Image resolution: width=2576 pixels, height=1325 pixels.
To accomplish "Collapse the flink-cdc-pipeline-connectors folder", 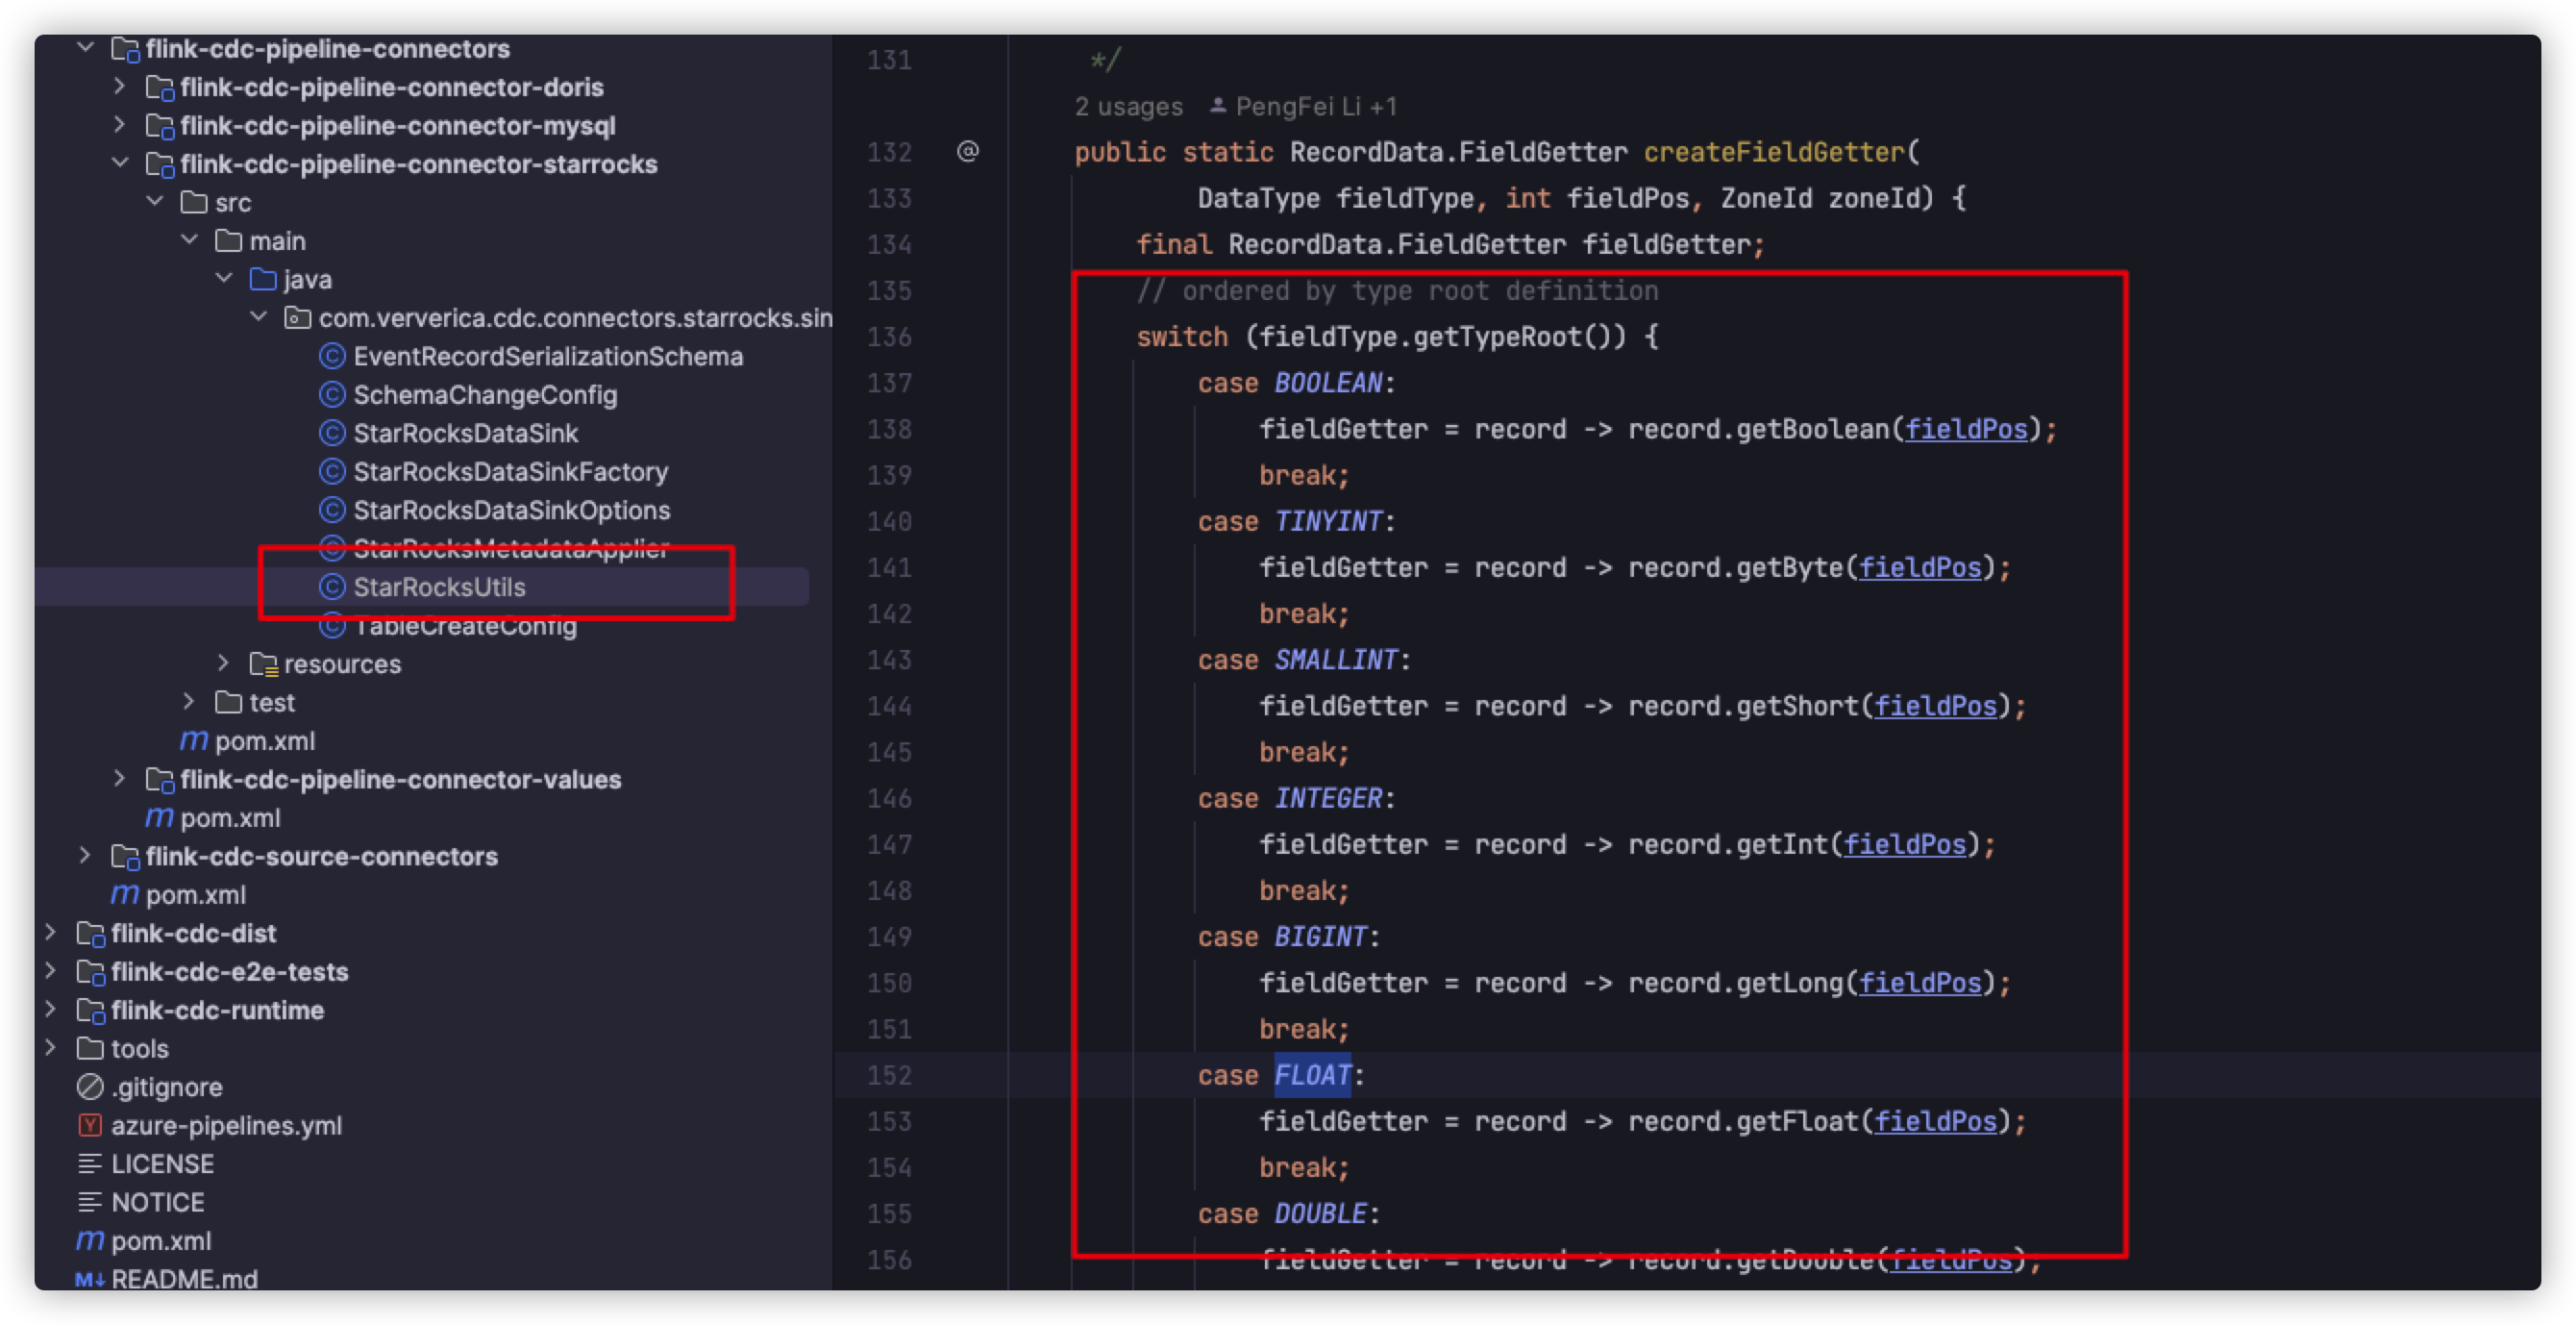I will (86, 47).
